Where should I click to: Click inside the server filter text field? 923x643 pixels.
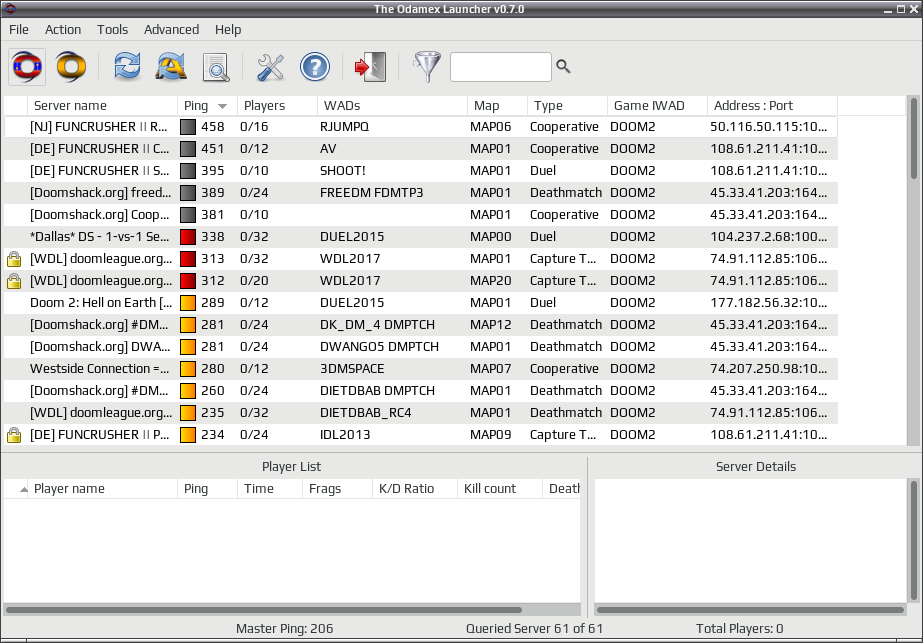501,67
